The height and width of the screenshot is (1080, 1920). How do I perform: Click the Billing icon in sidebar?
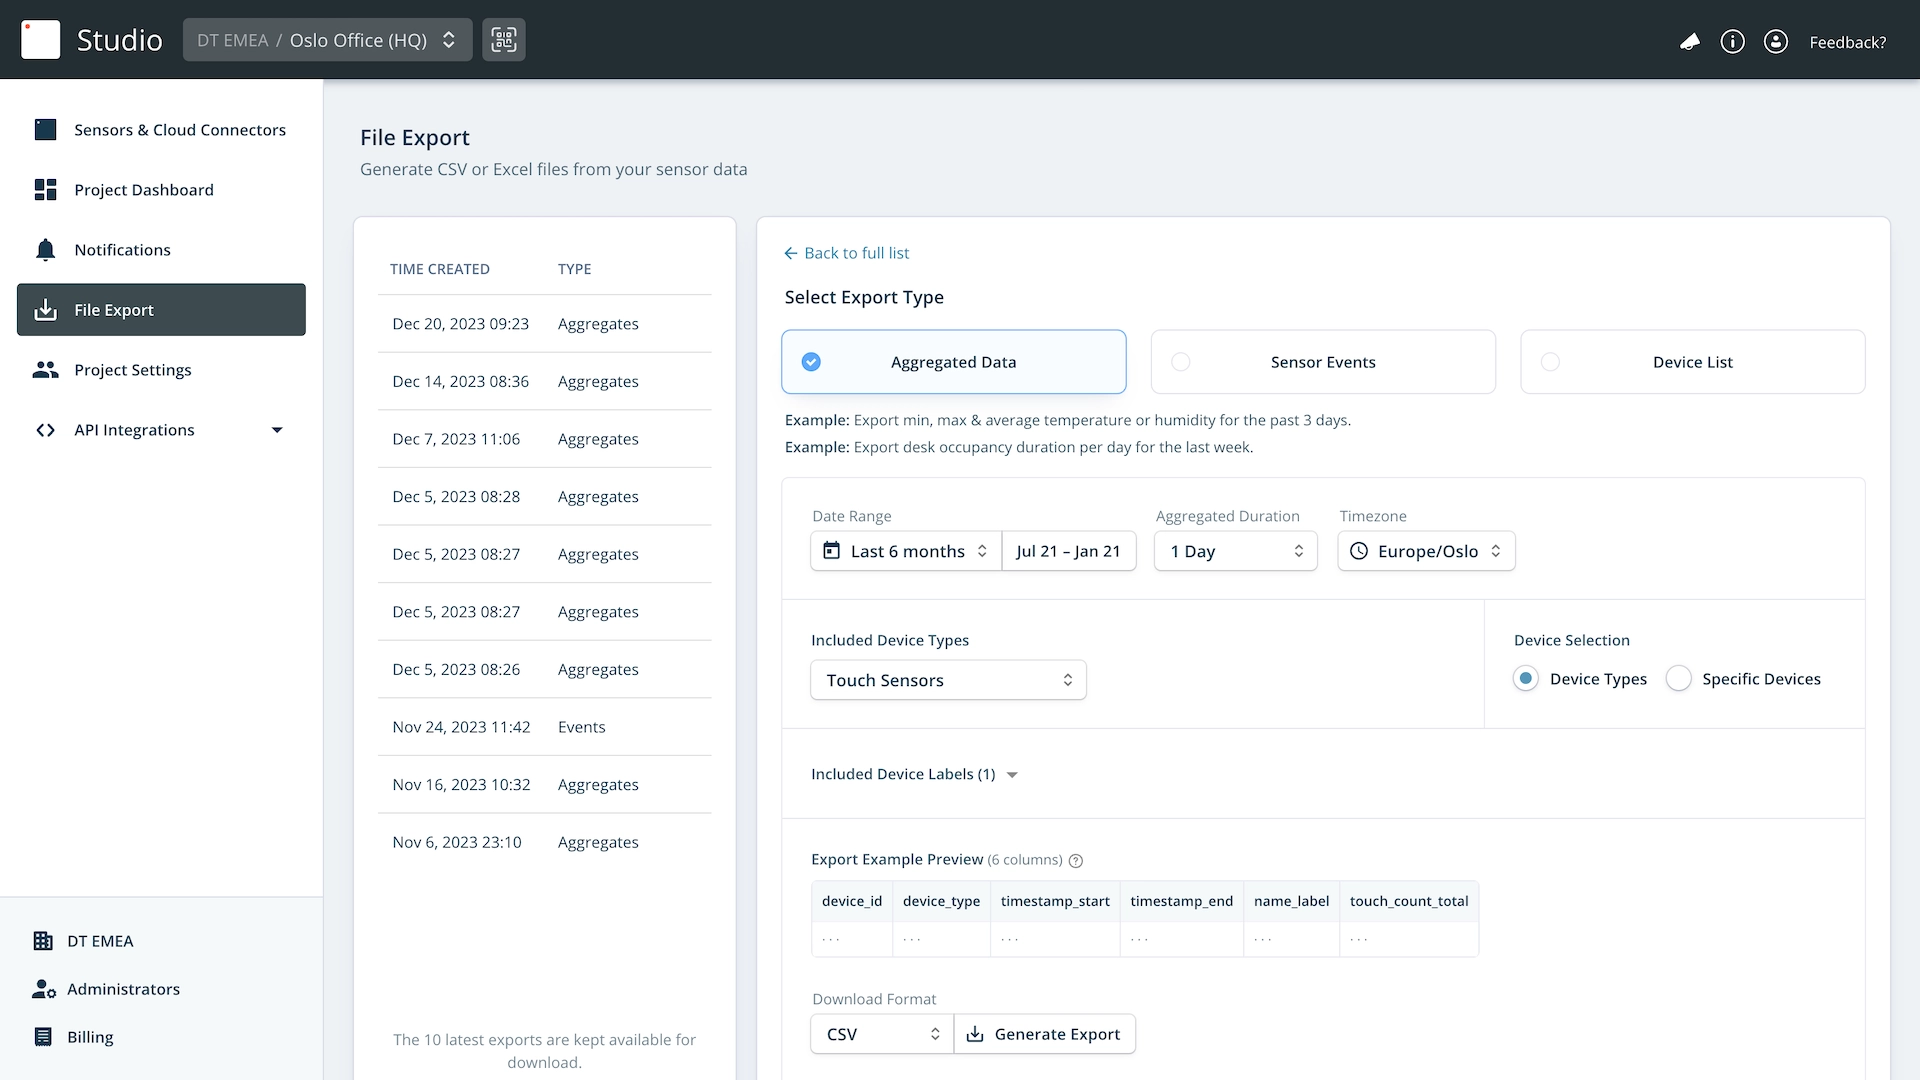tap(43, 1037)
